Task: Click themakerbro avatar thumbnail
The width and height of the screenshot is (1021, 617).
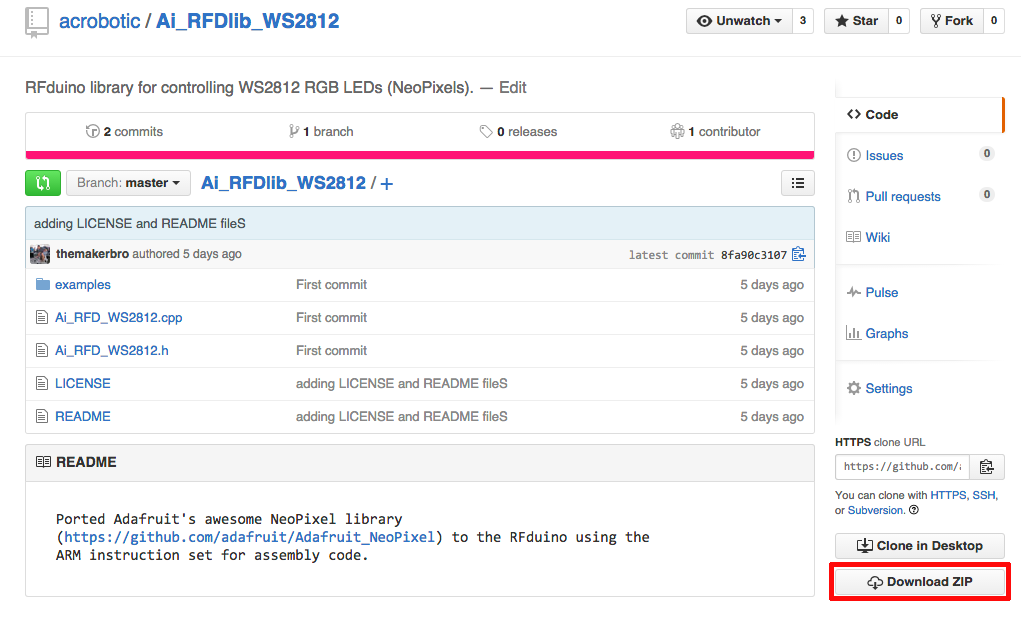Action: tap(40, 254)
